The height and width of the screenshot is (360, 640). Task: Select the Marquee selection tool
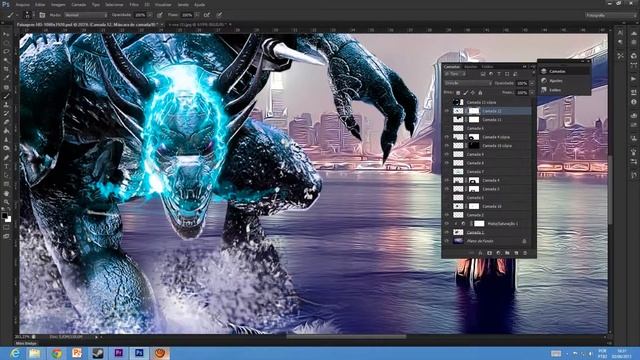(6, 43)
